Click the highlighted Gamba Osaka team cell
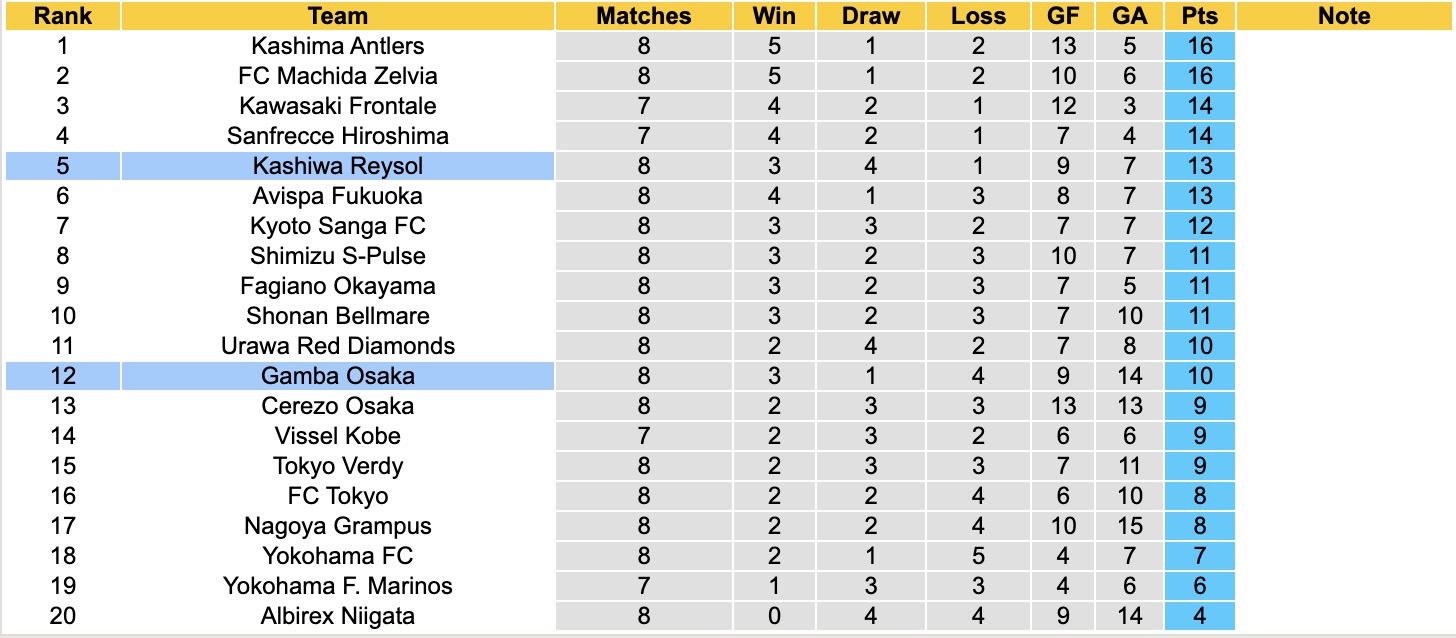 338,376
